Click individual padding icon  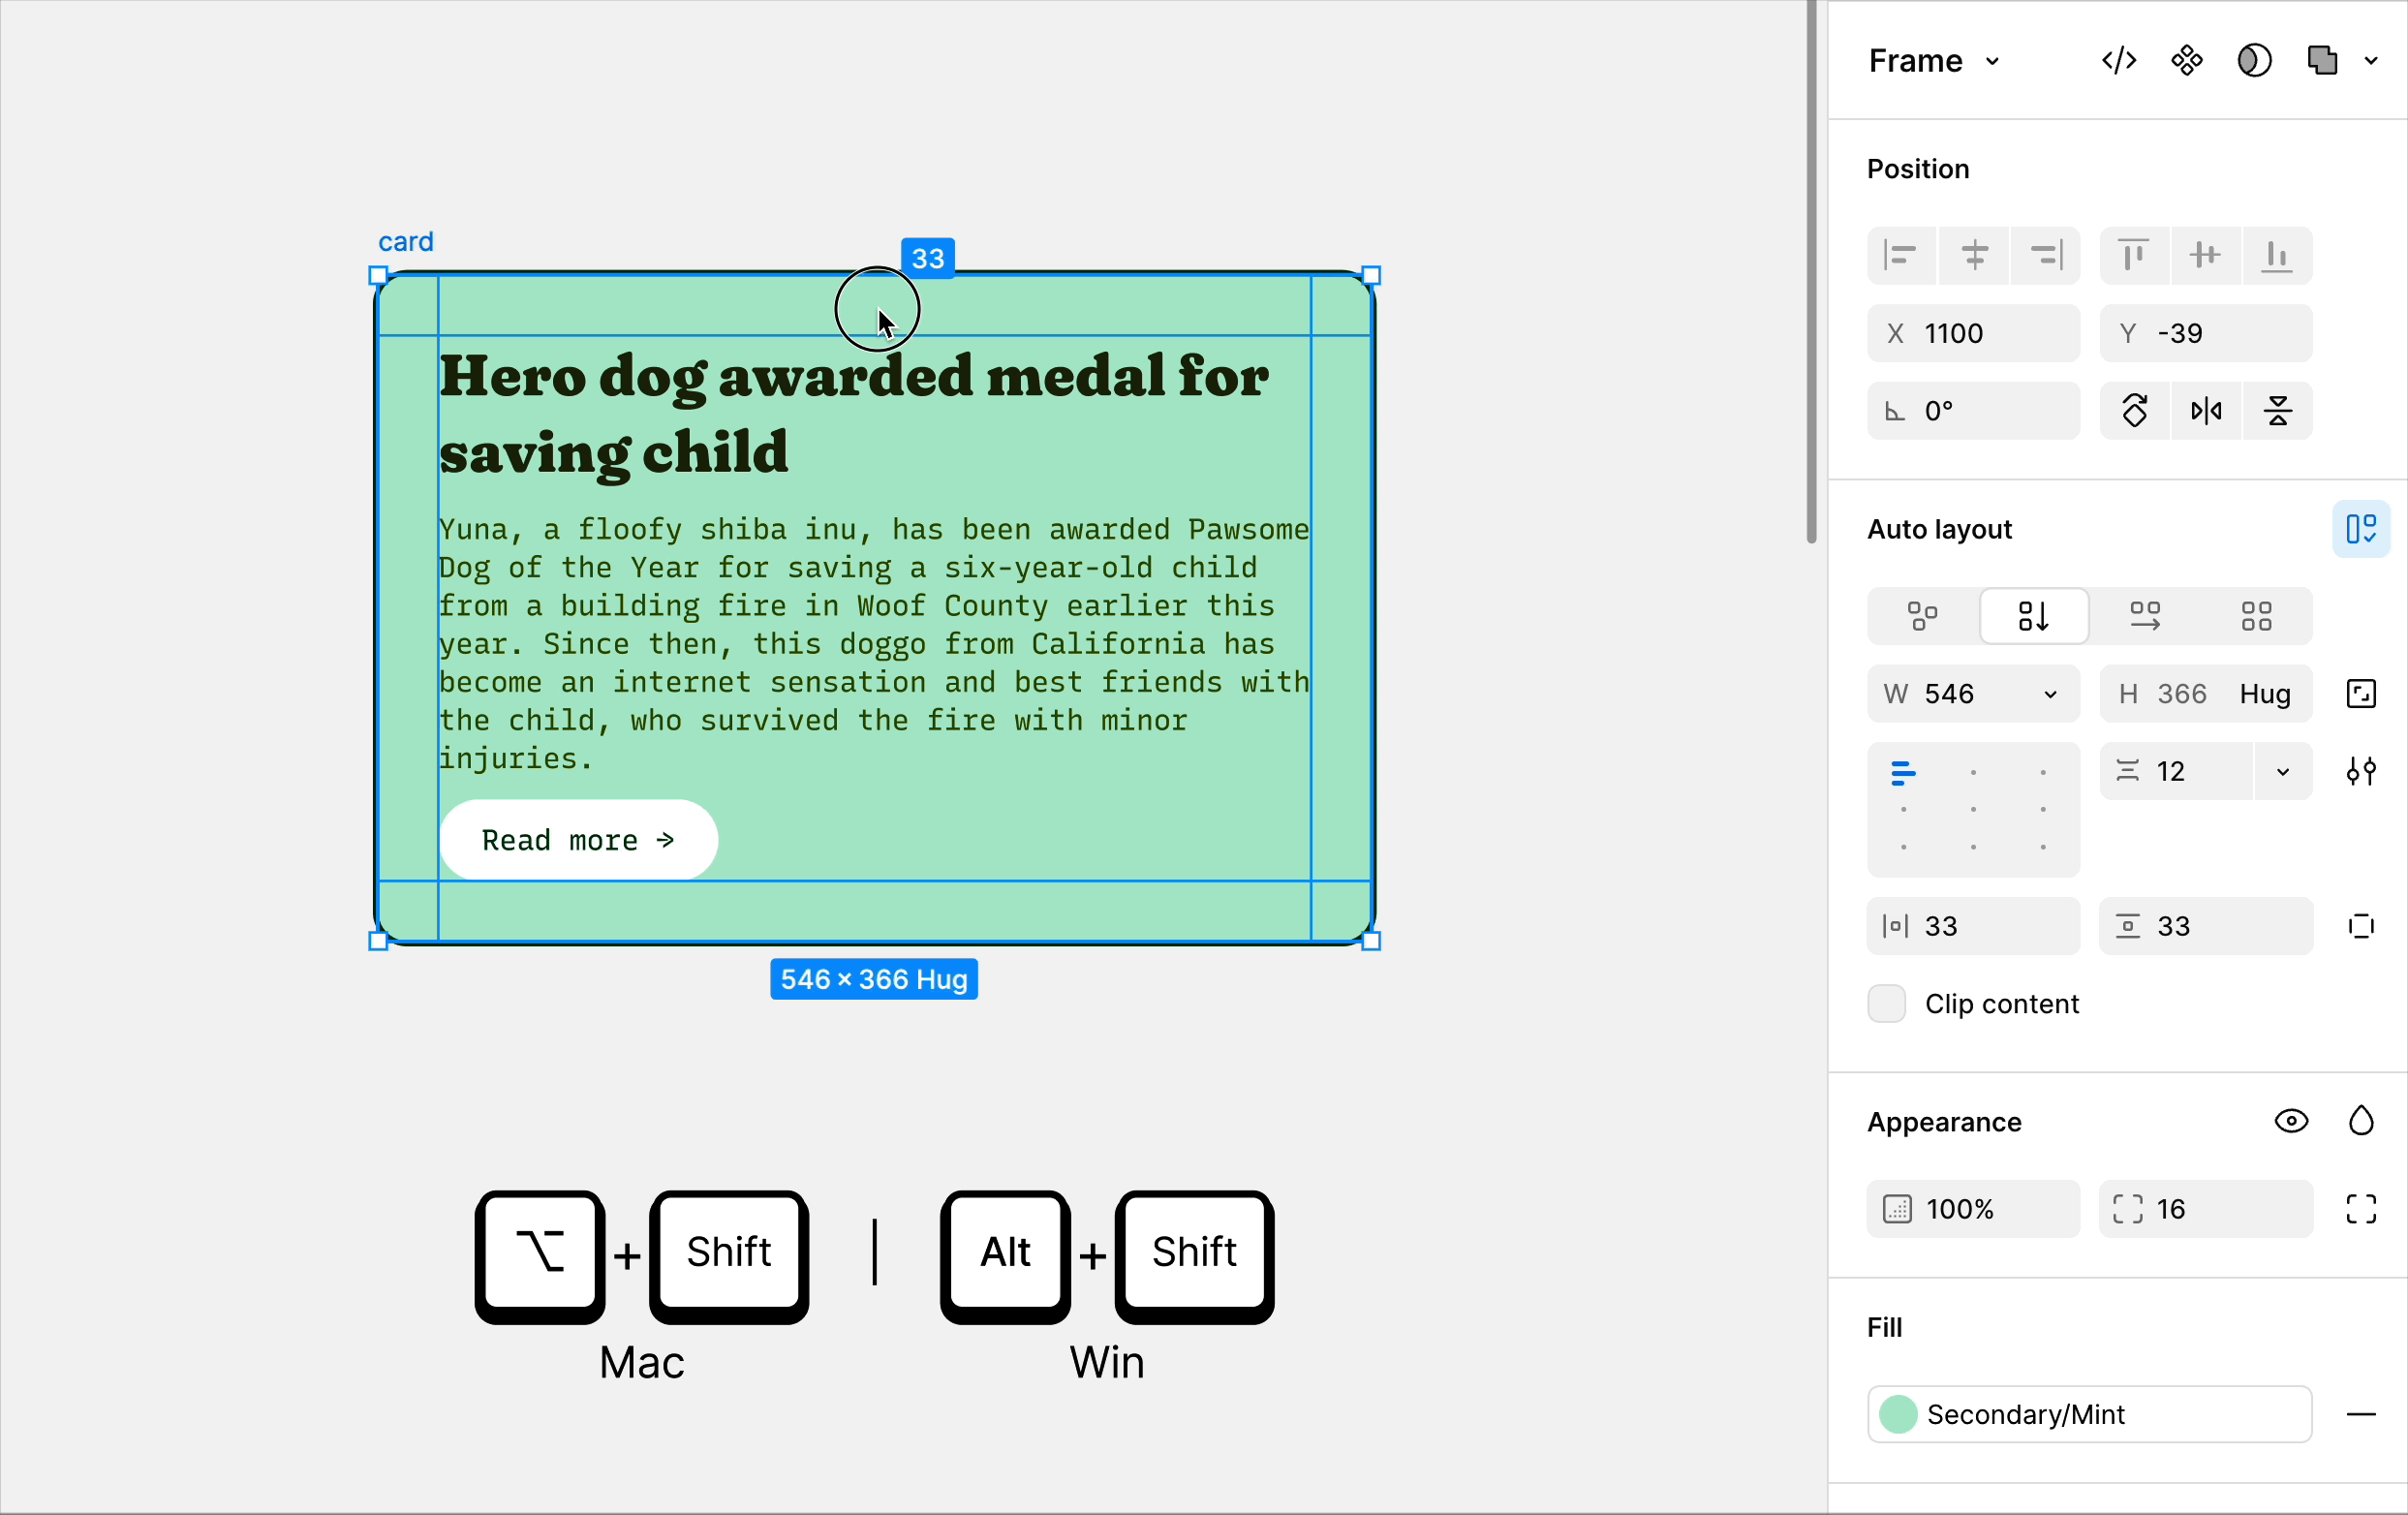(x=2361, y=926)
